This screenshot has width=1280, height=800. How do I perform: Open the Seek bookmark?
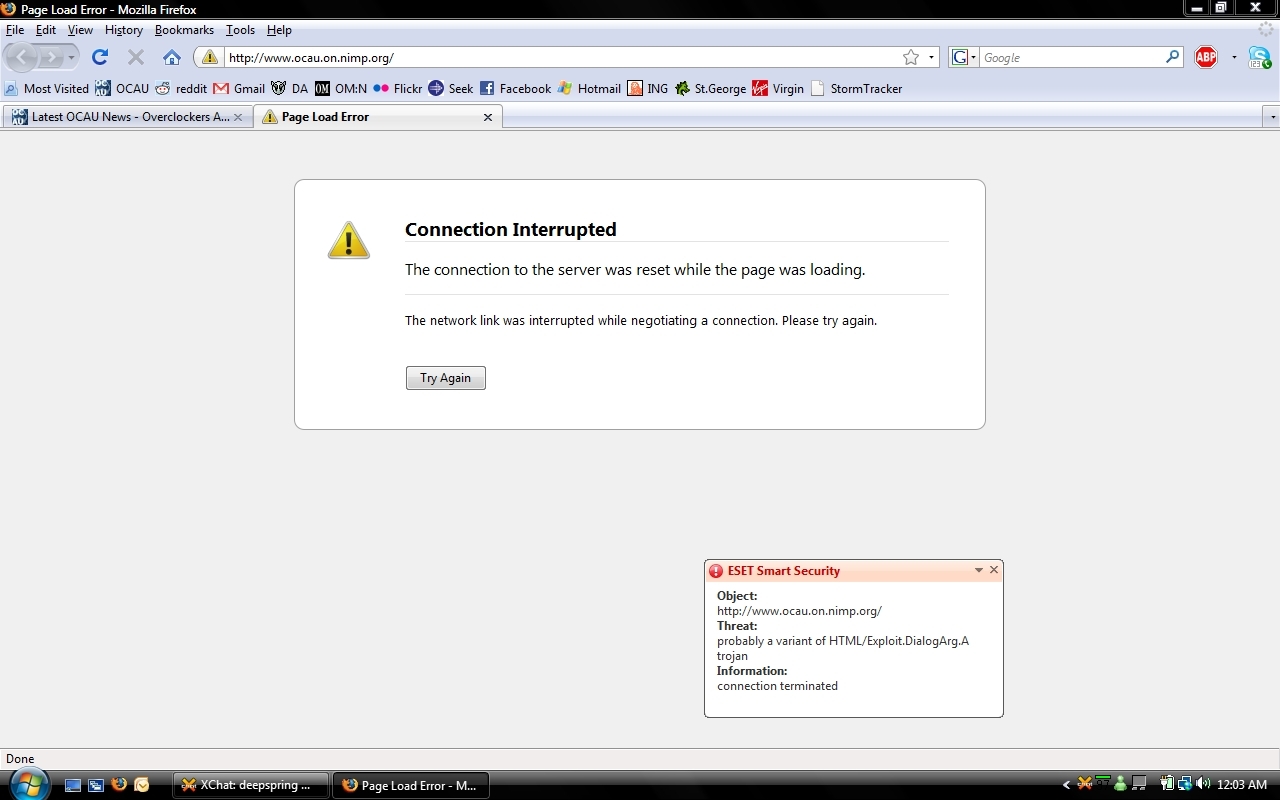point(451,88)
